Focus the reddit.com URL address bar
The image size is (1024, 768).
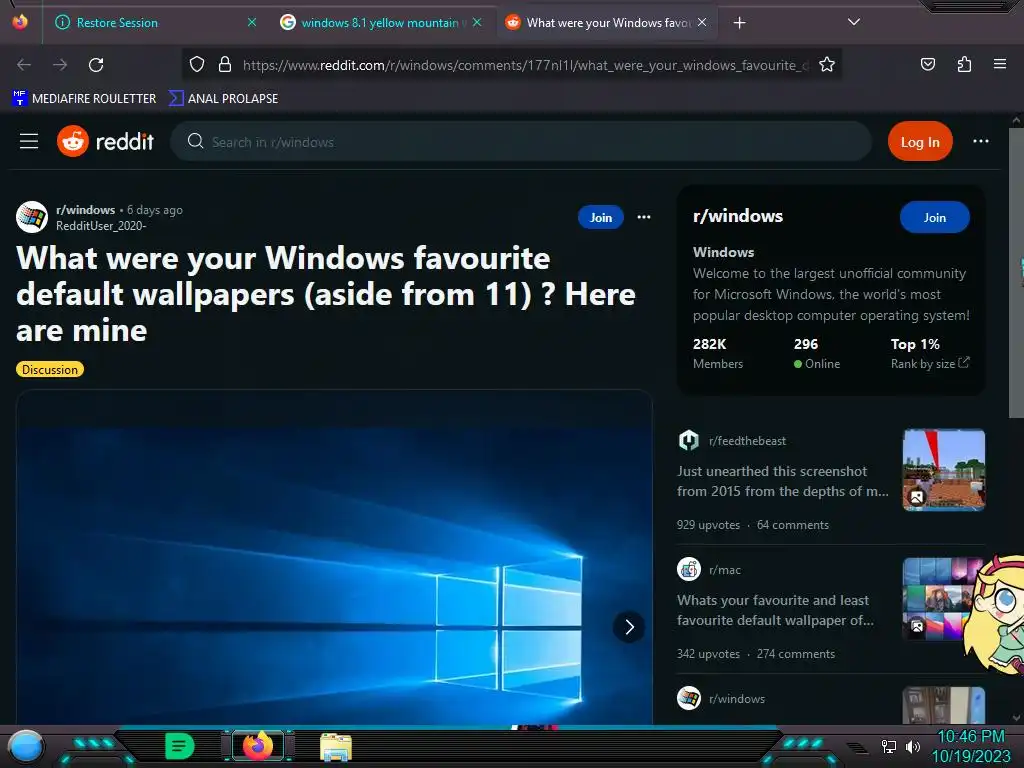pos(524,65)
